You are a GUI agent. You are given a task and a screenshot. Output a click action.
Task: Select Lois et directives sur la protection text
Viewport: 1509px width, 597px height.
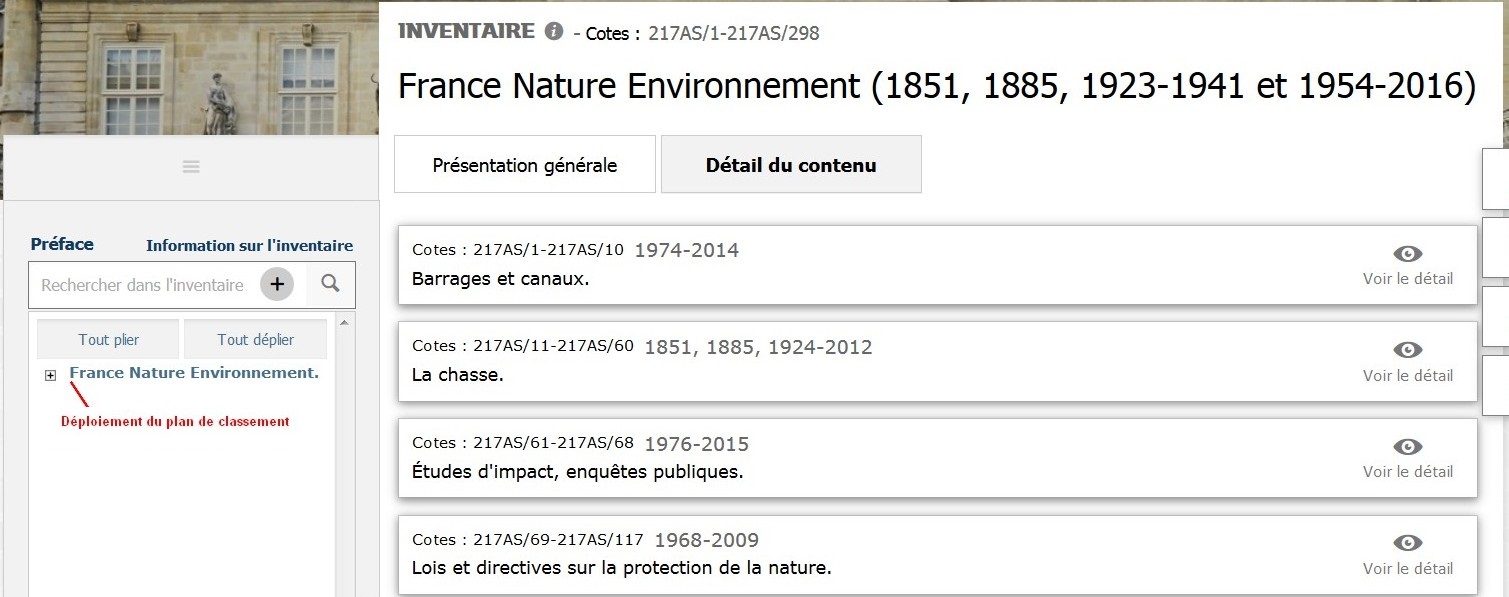click(621, 568)
